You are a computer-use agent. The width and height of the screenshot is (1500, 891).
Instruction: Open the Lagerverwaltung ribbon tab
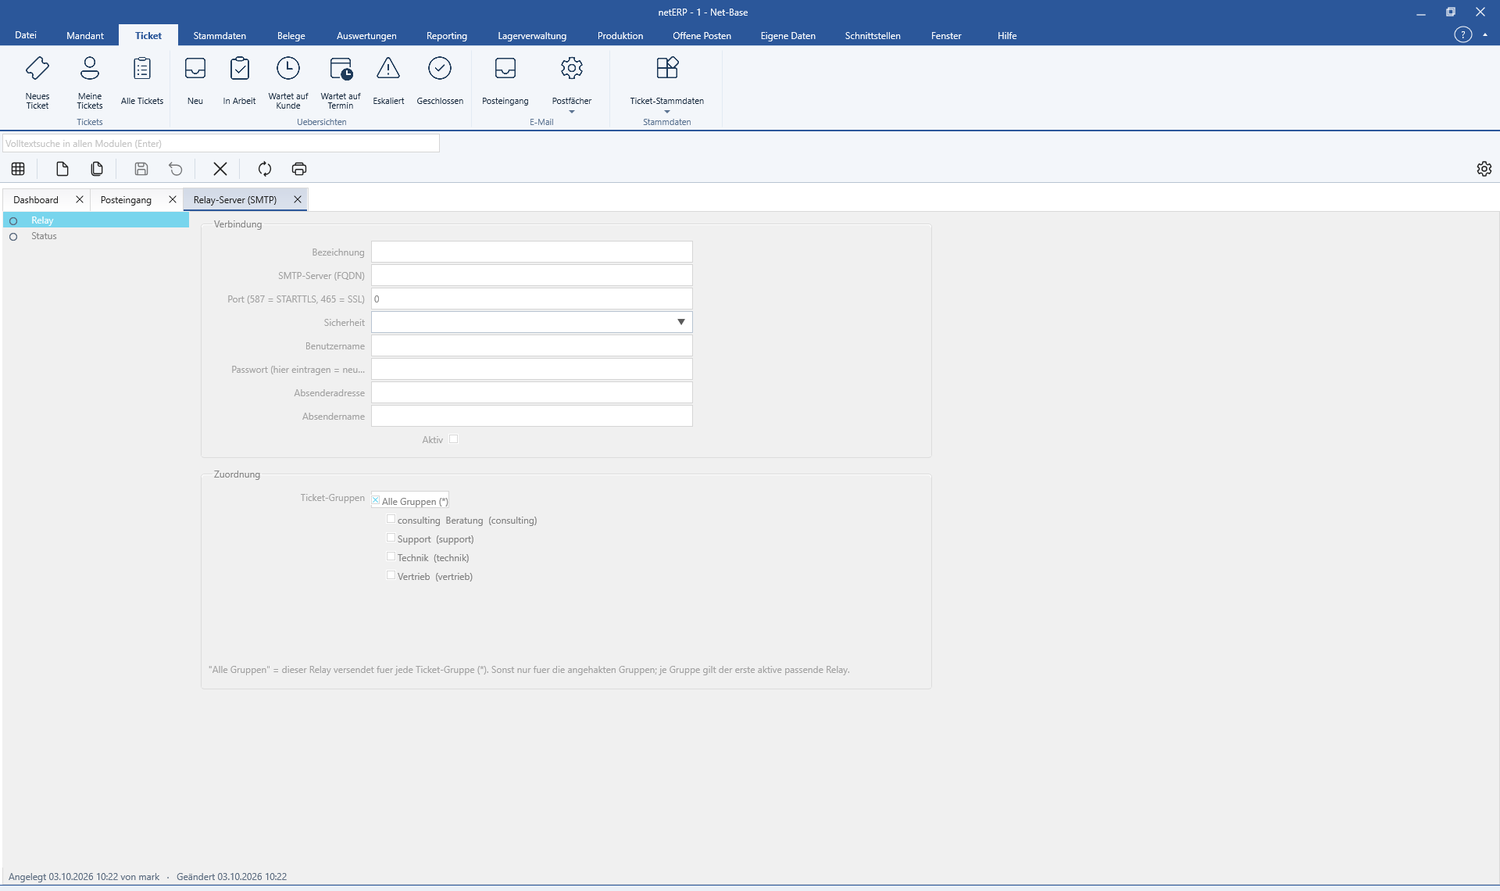click(x=532, y=36)
